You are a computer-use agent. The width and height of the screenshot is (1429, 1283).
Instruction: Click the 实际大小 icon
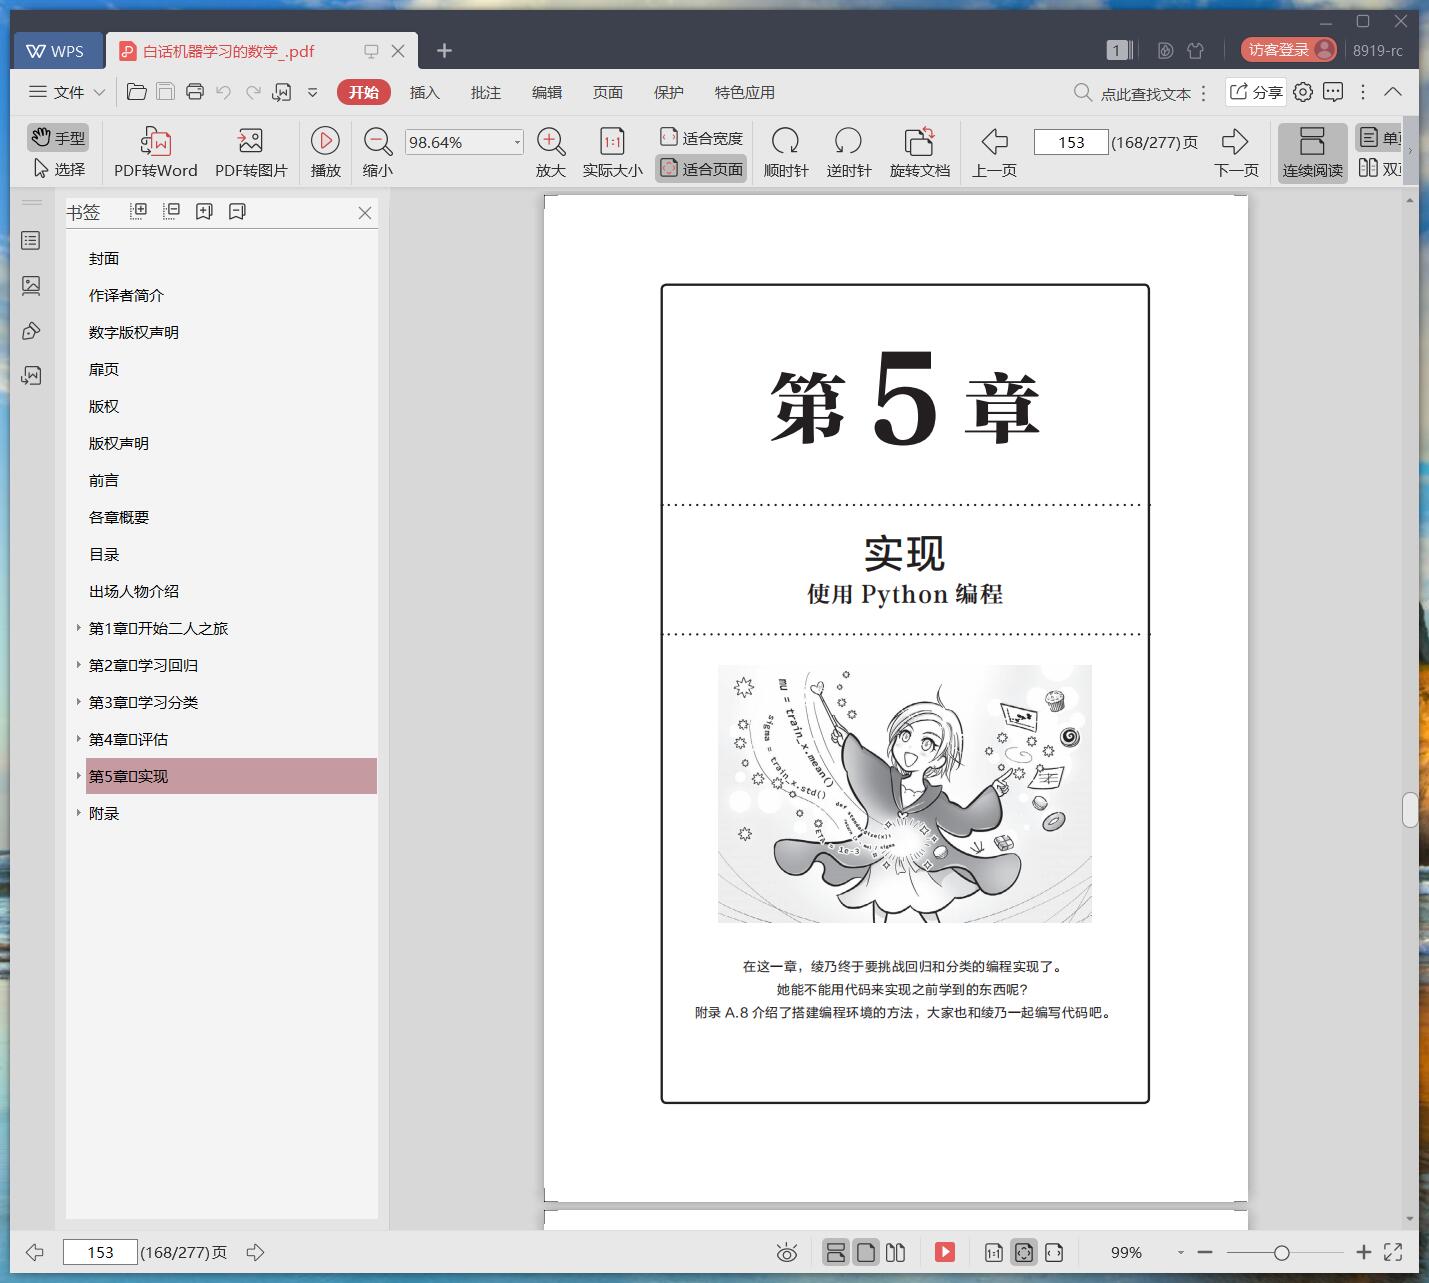(612, 141)
